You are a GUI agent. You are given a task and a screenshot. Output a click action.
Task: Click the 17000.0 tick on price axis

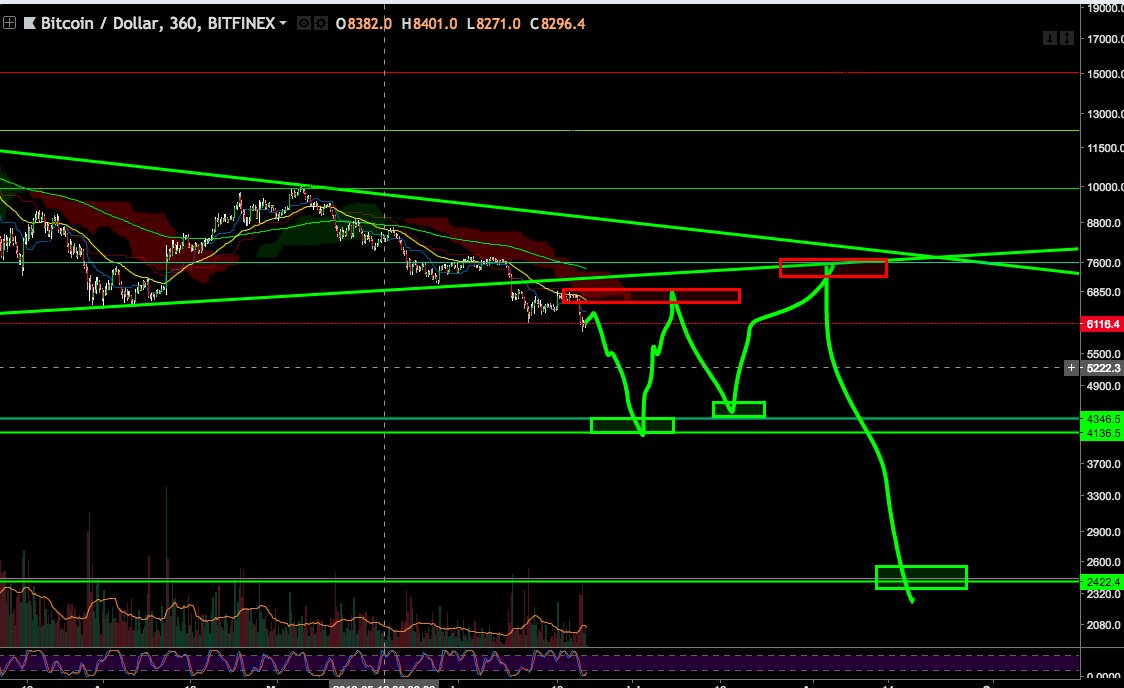tap(1105, 39)
